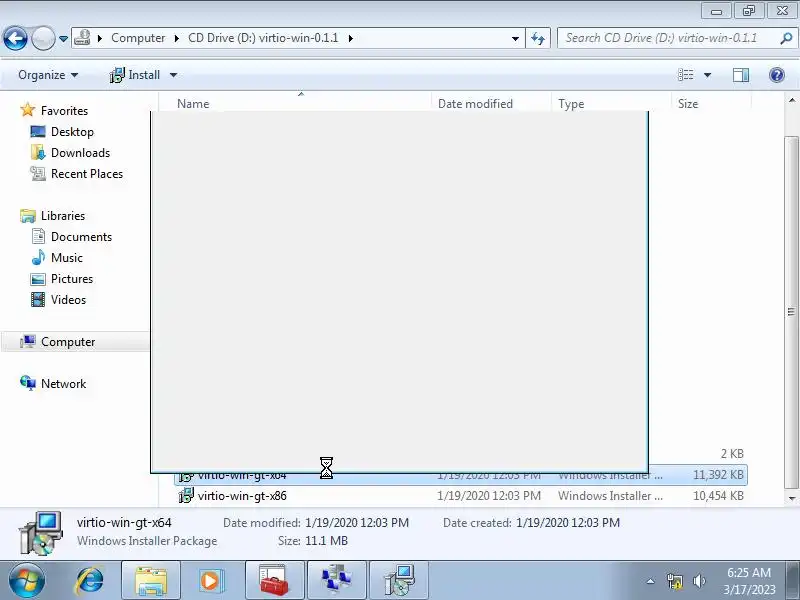The height and width of the screenshot is (600, 800).
Task: Open the Documents library
Action: click(81, 237)
